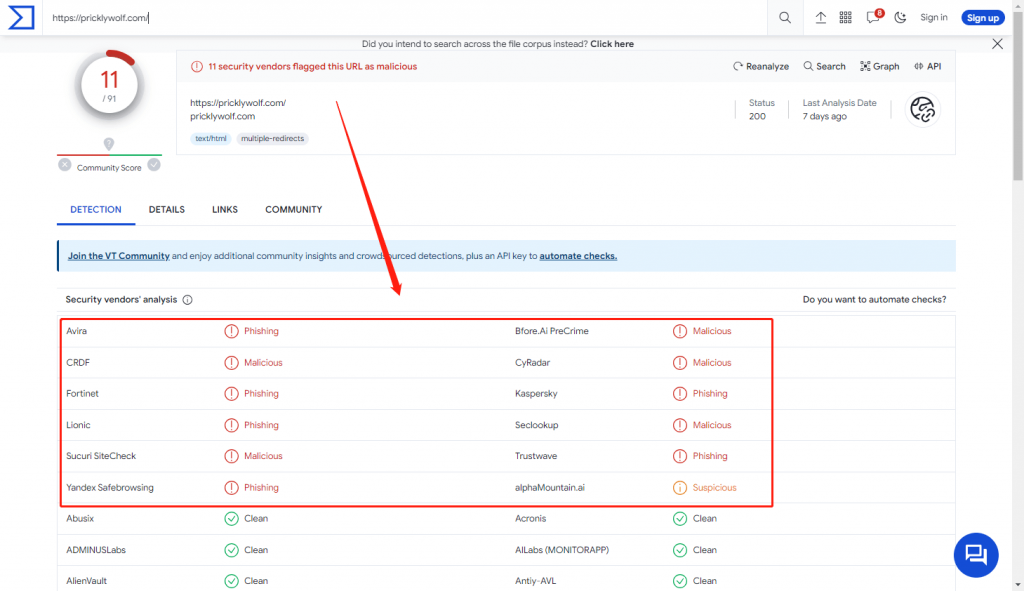
Task: Toggle dark mode moon icon
Action: pyautogui.click(x=901, y=18)
